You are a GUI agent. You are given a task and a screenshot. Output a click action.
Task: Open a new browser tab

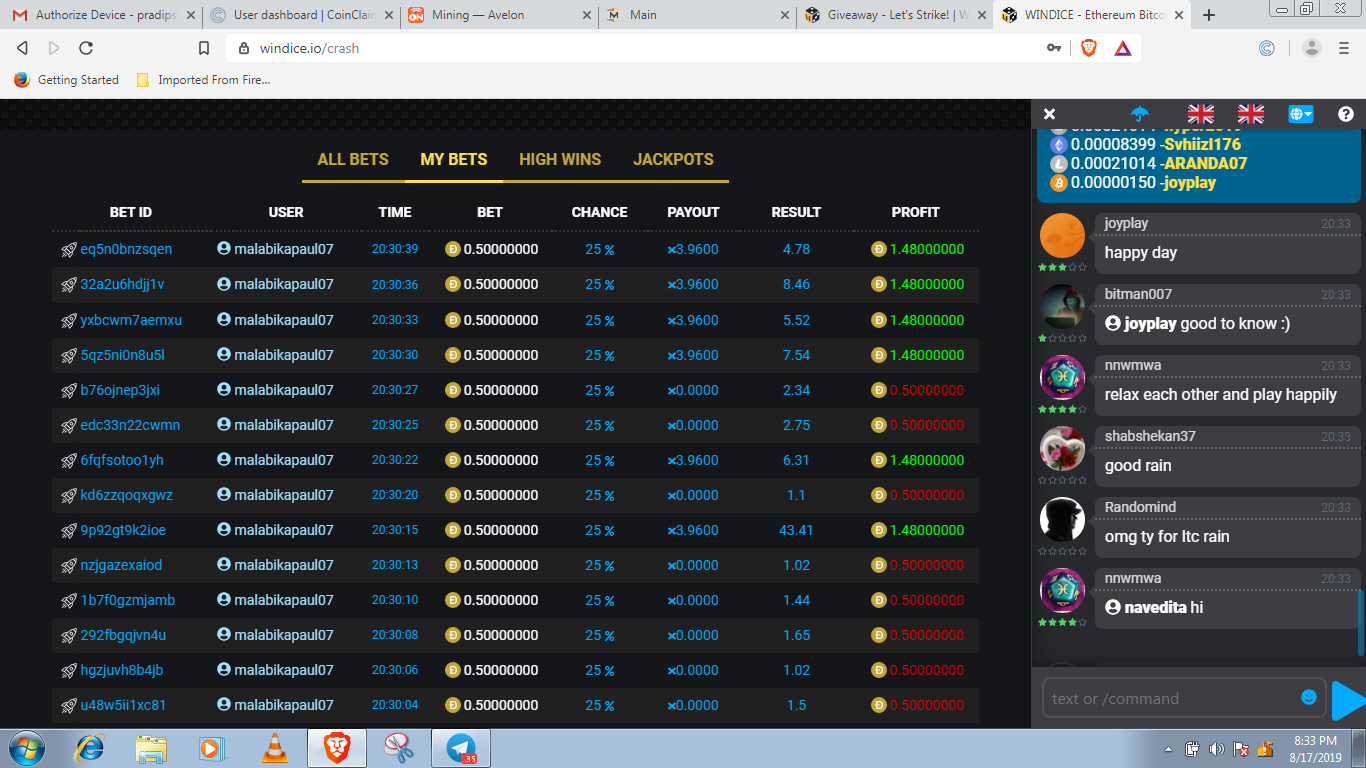pos(1209,15)
